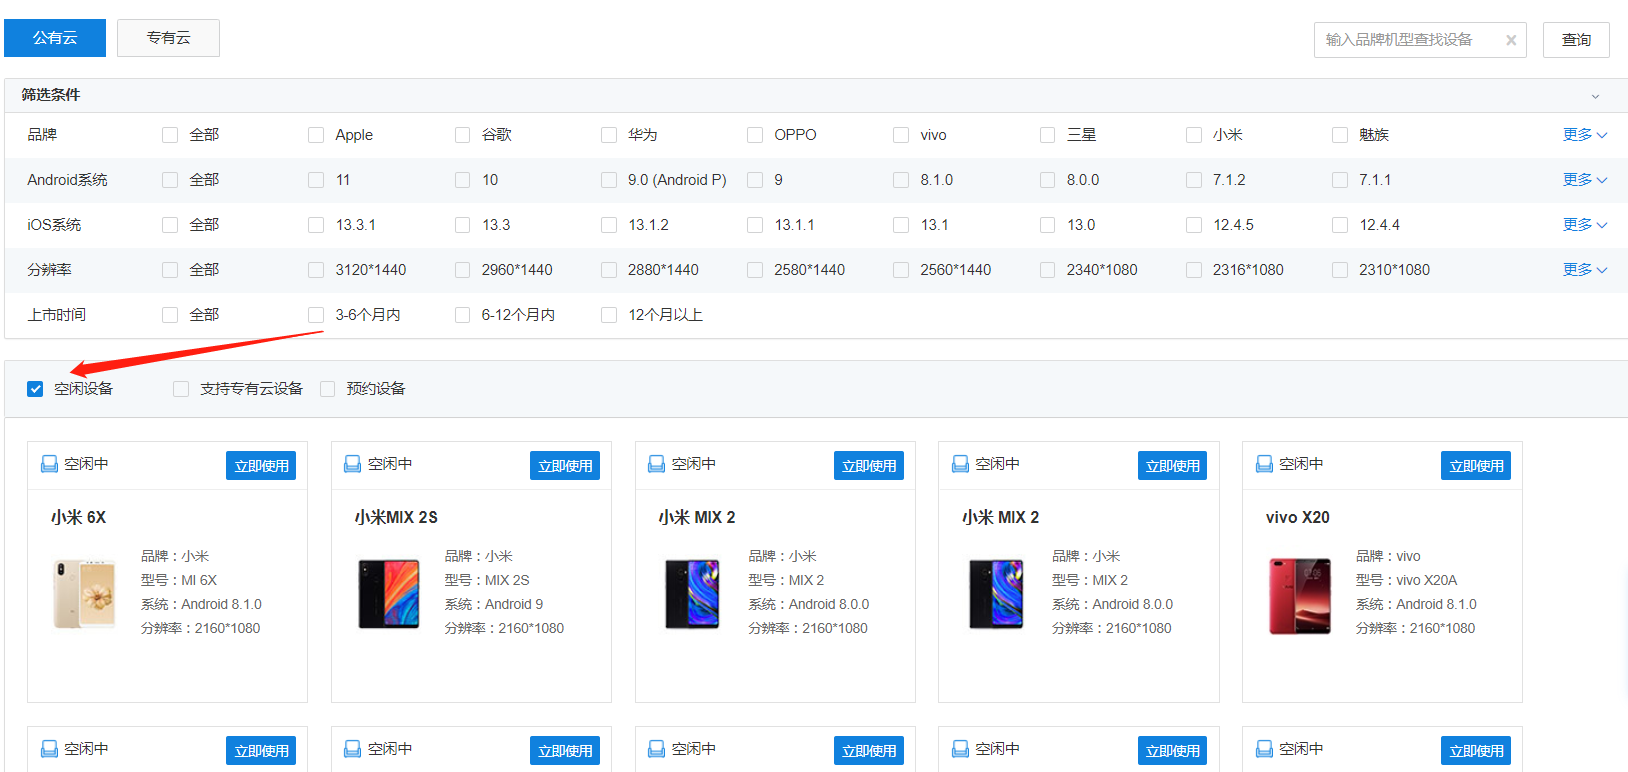Click the vivo X20 device title
The width and height of the screenshot is (1628, 772).
click(1297, 518)
